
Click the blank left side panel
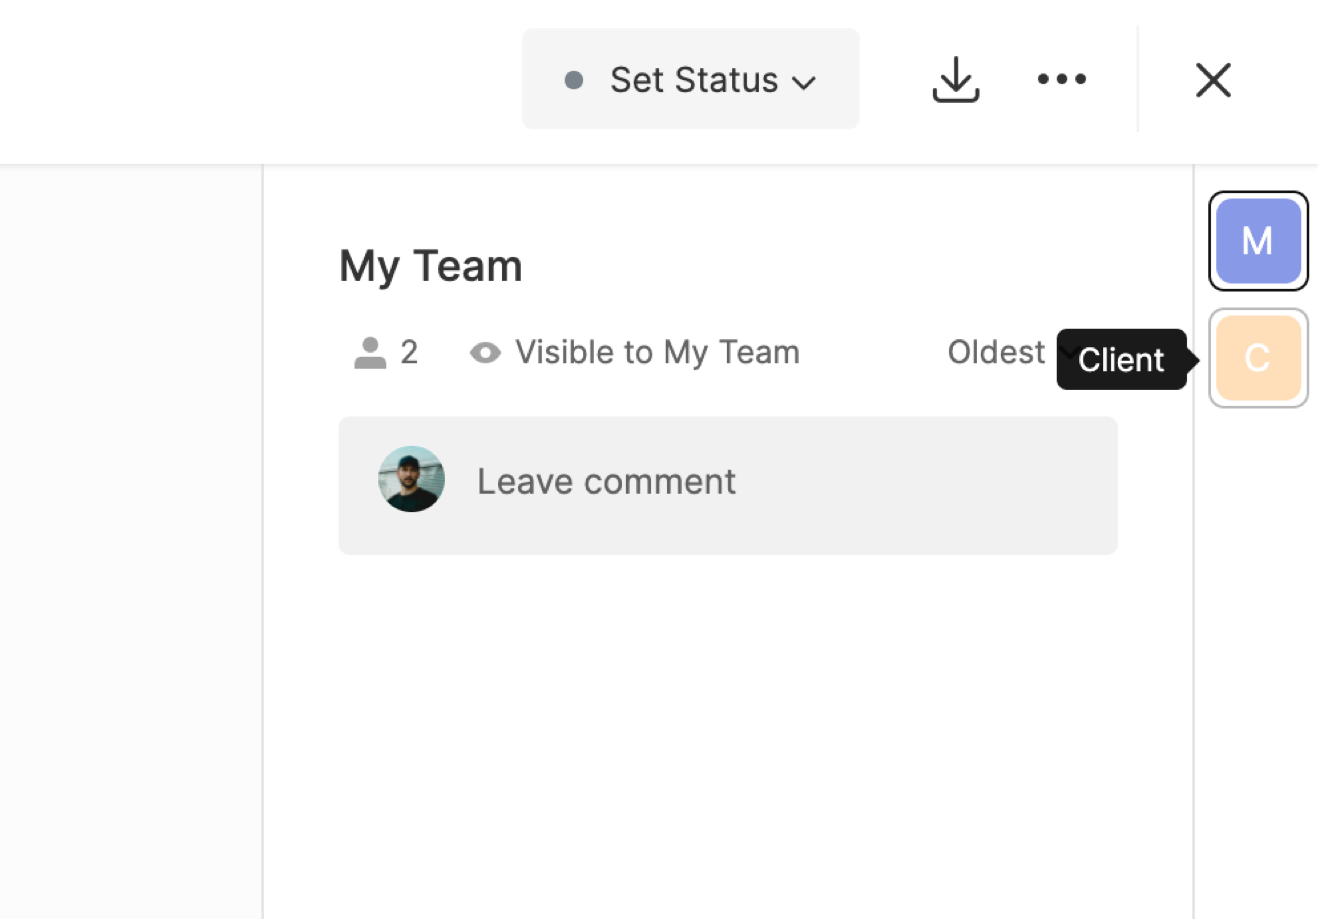coord(130,540)
